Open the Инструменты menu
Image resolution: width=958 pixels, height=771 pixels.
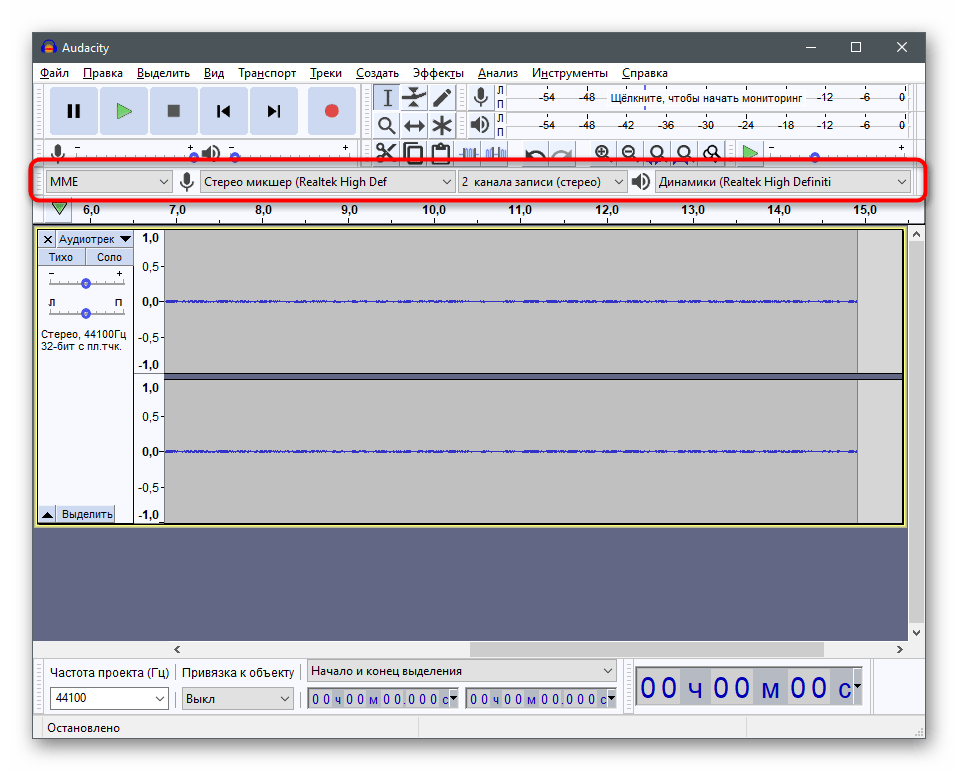pos(570,73)
